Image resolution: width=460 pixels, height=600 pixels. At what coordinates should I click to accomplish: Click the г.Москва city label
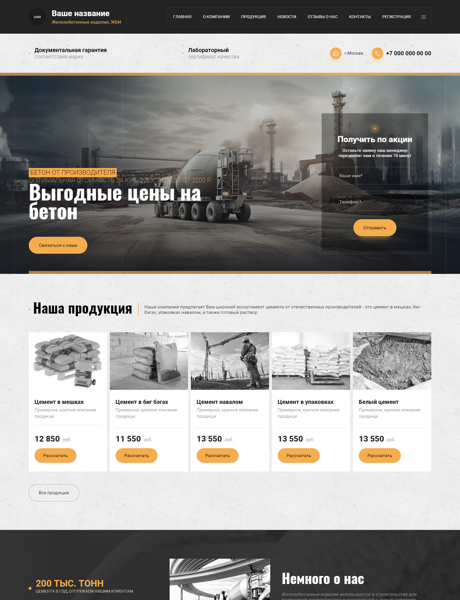354,53
